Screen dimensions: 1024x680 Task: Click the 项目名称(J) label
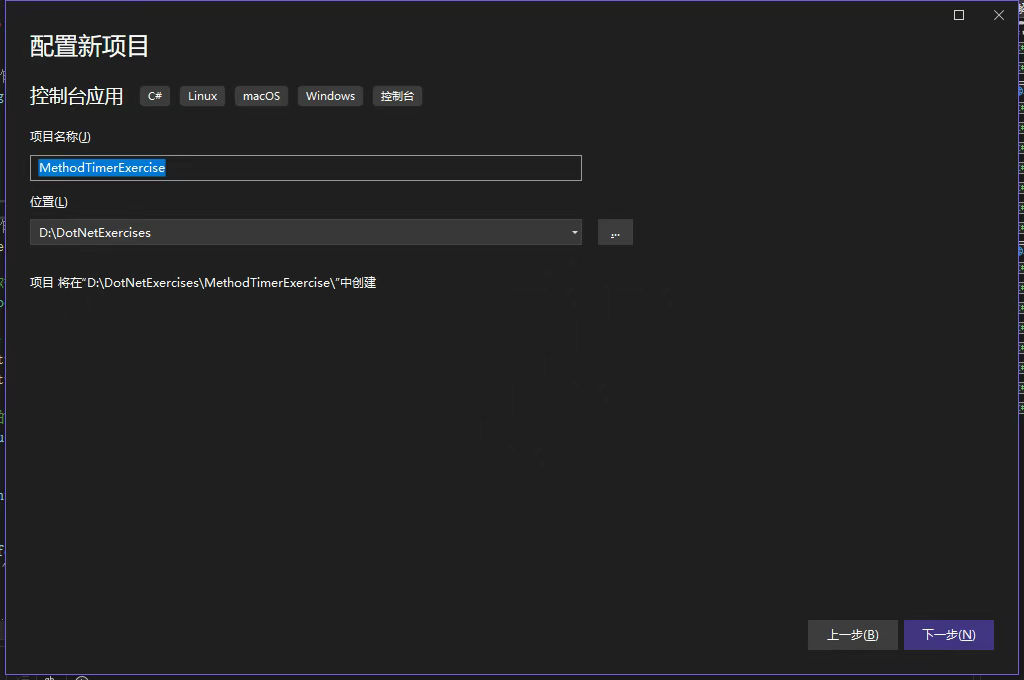(60, 137)
